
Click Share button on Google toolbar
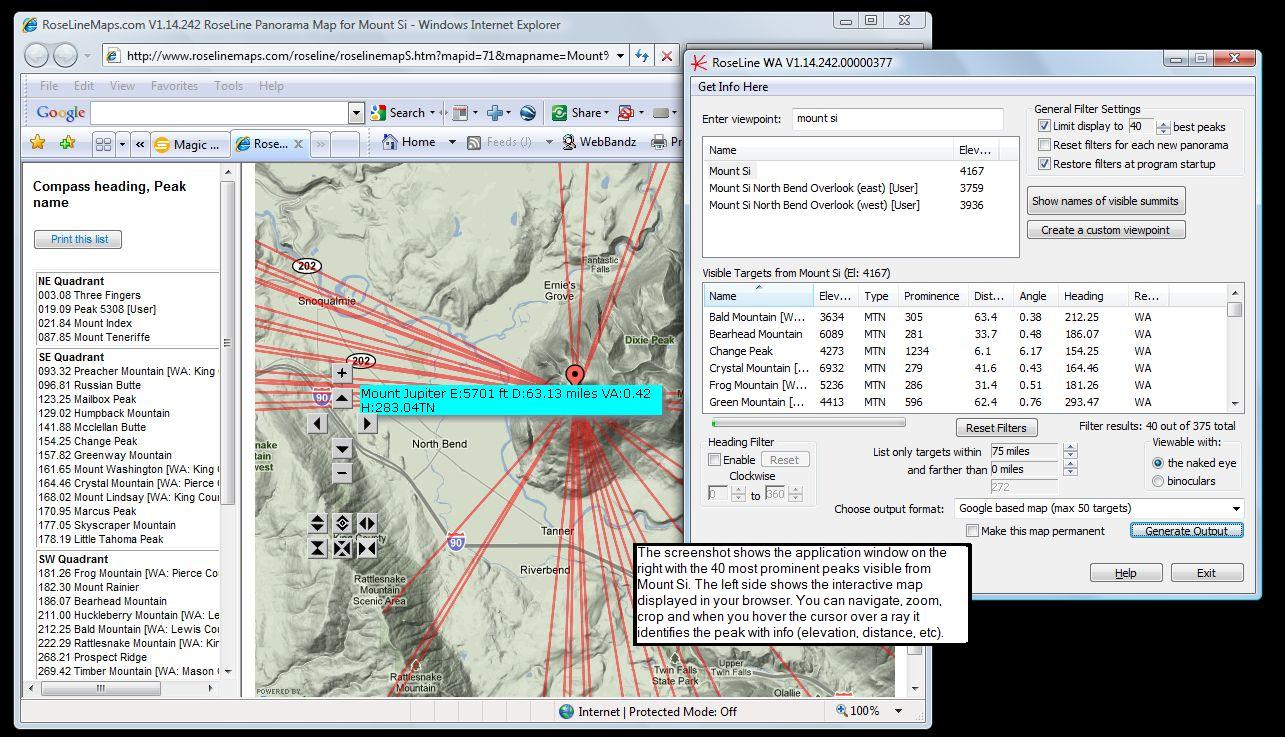578,113
